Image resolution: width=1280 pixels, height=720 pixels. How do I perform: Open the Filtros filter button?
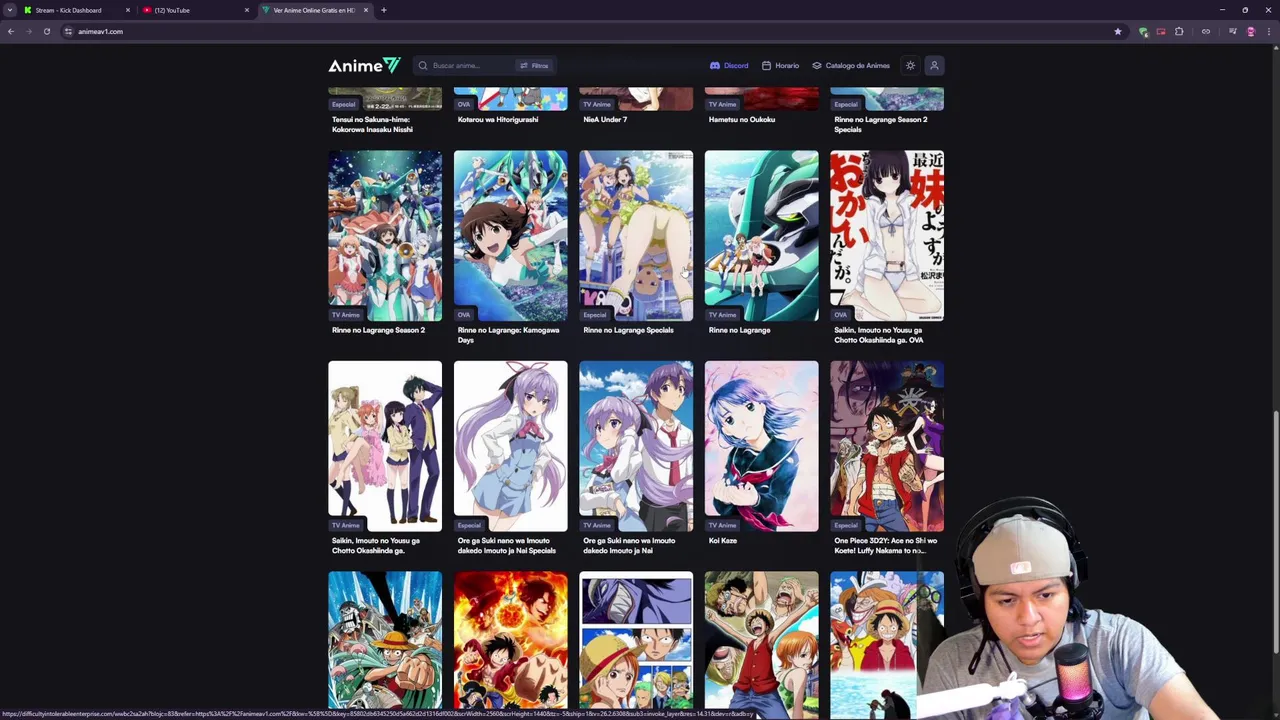534,65
